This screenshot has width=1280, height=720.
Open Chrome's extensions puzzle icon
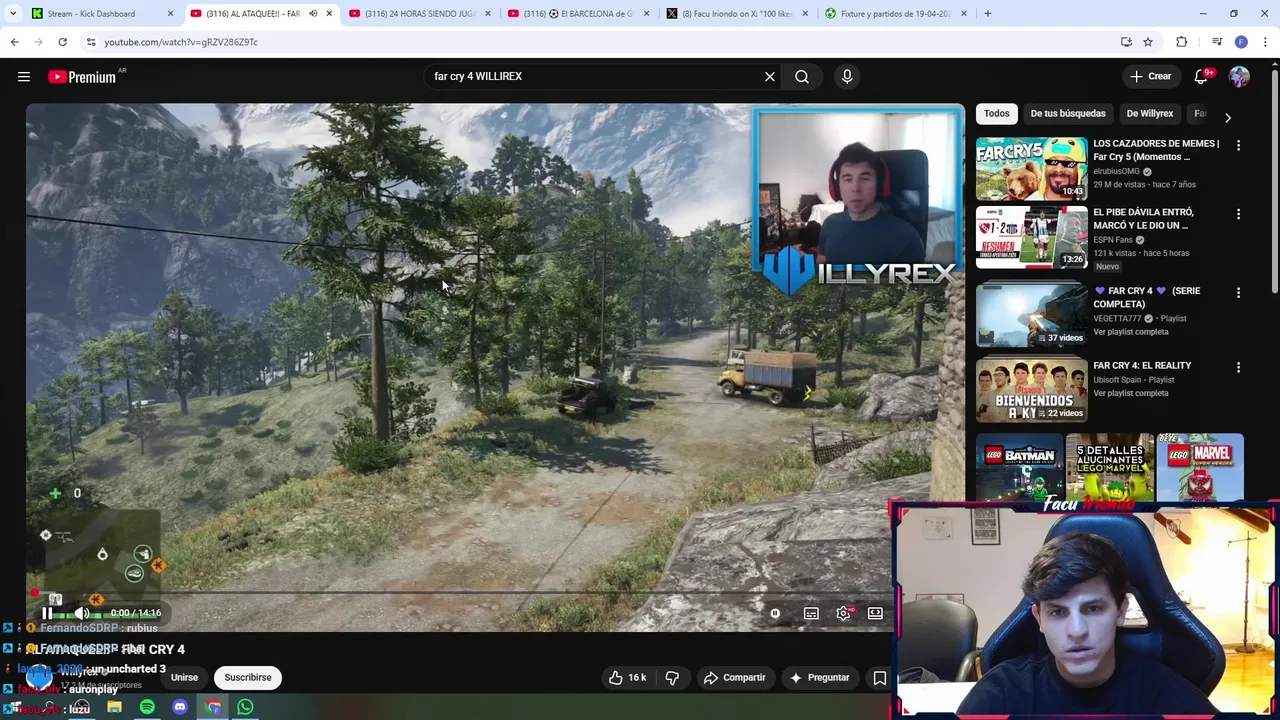[x=1182, y=42]
